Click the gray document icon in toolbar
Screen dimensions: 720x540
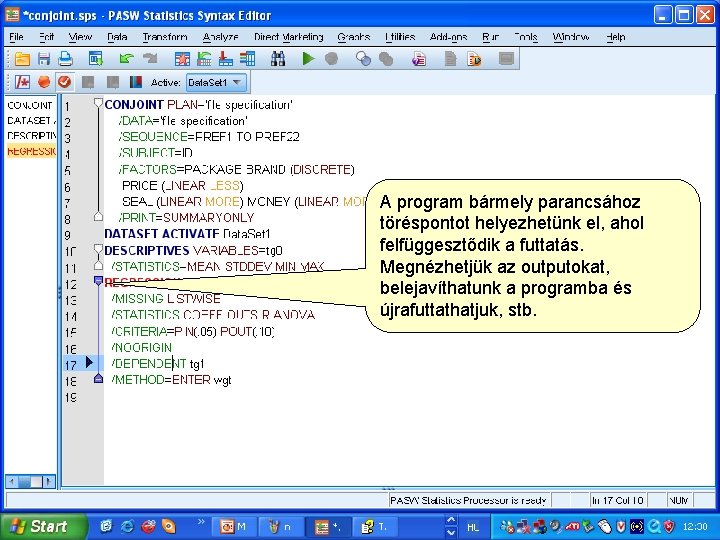450,59
